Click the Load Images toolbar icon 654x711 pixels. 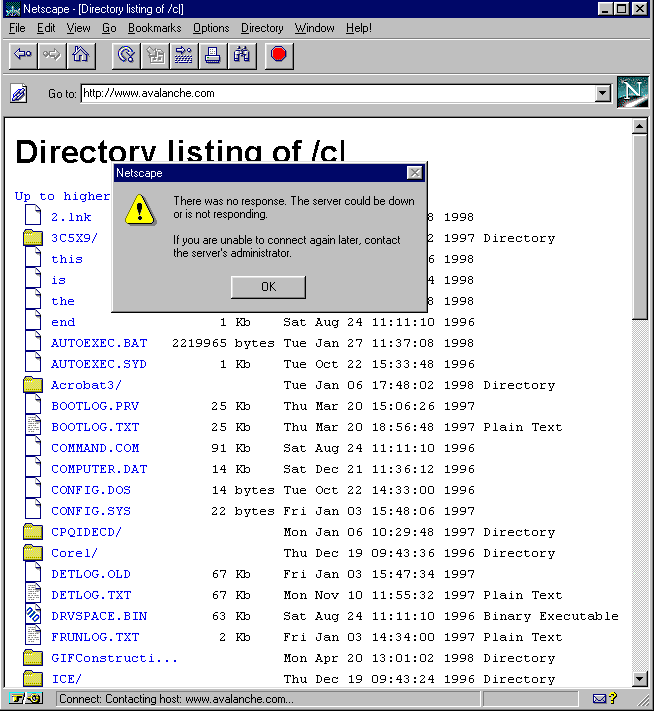[155, 56]
